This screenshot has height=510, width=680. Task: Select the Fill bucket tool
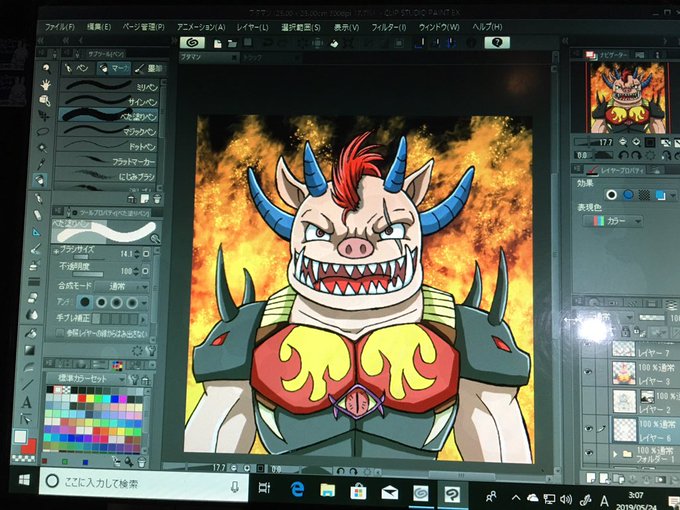coord(31,333)
